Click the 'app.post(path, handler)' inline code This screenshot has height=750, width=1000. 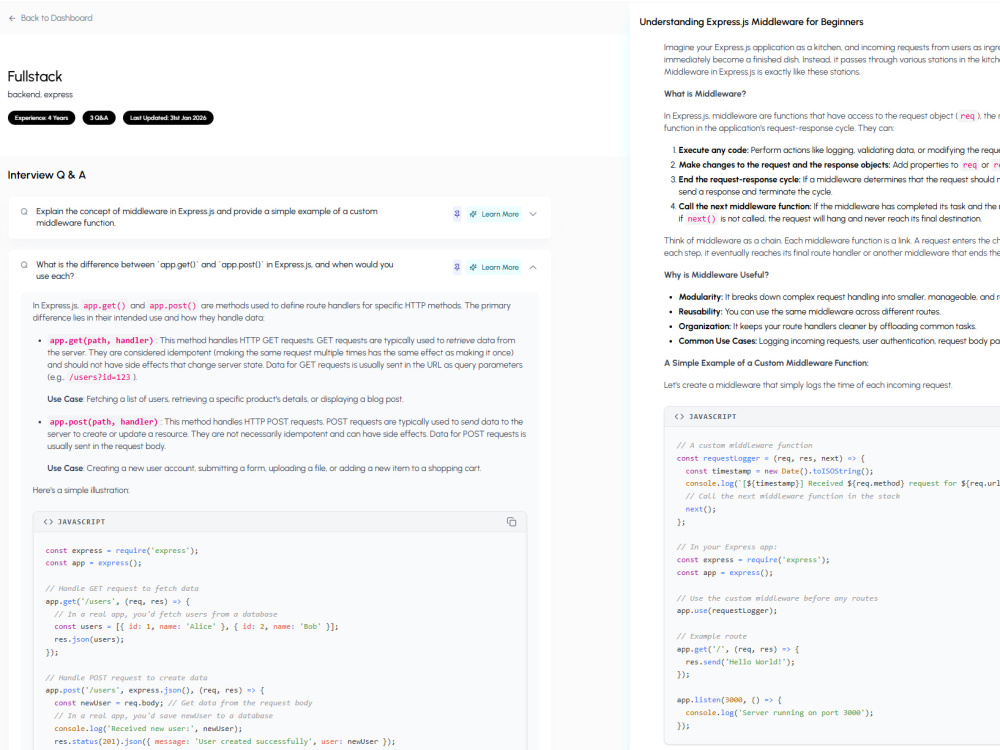click(x=104, y=422)
